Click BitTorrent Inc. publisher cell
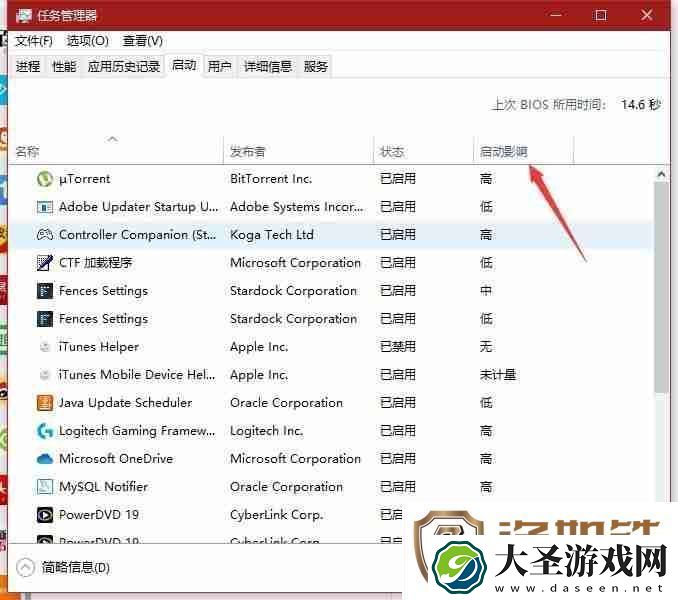The width and height of the screenshot is (678, 600). [x=271, y=179]
